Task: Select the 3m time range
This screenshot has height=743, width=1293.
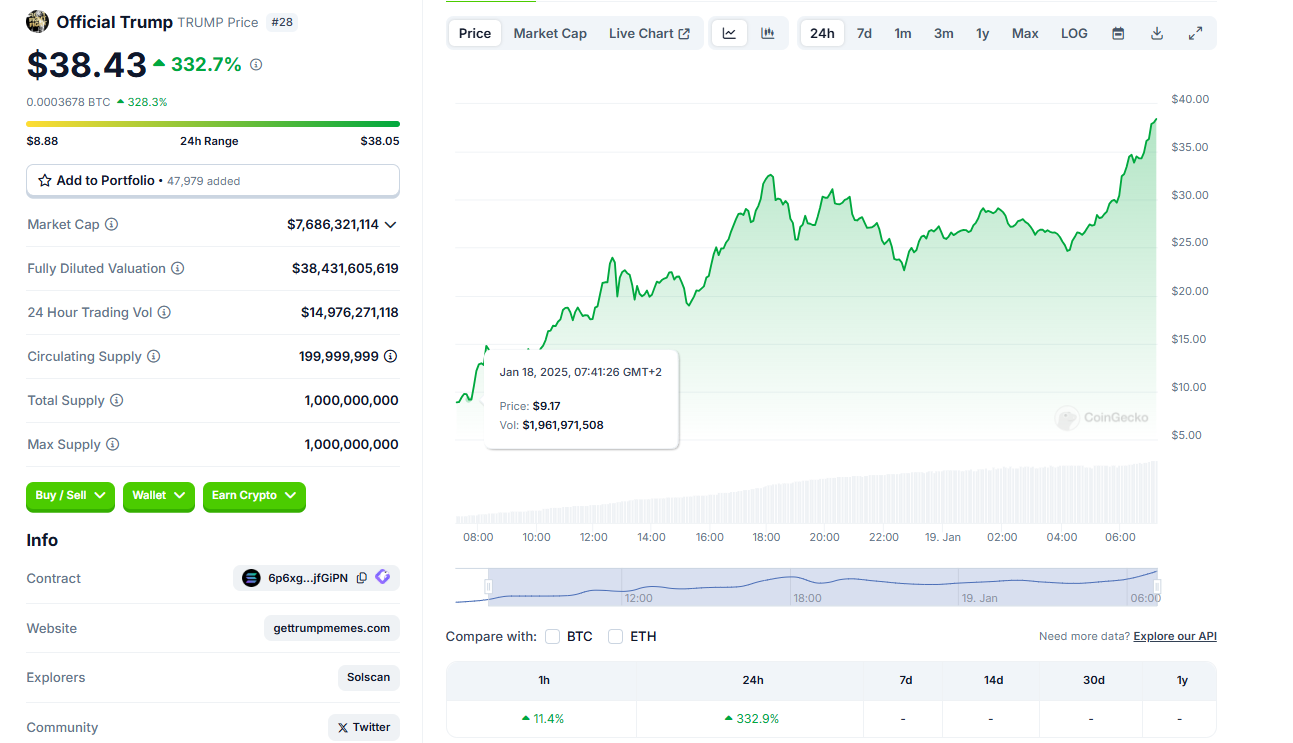Action: 944,33
